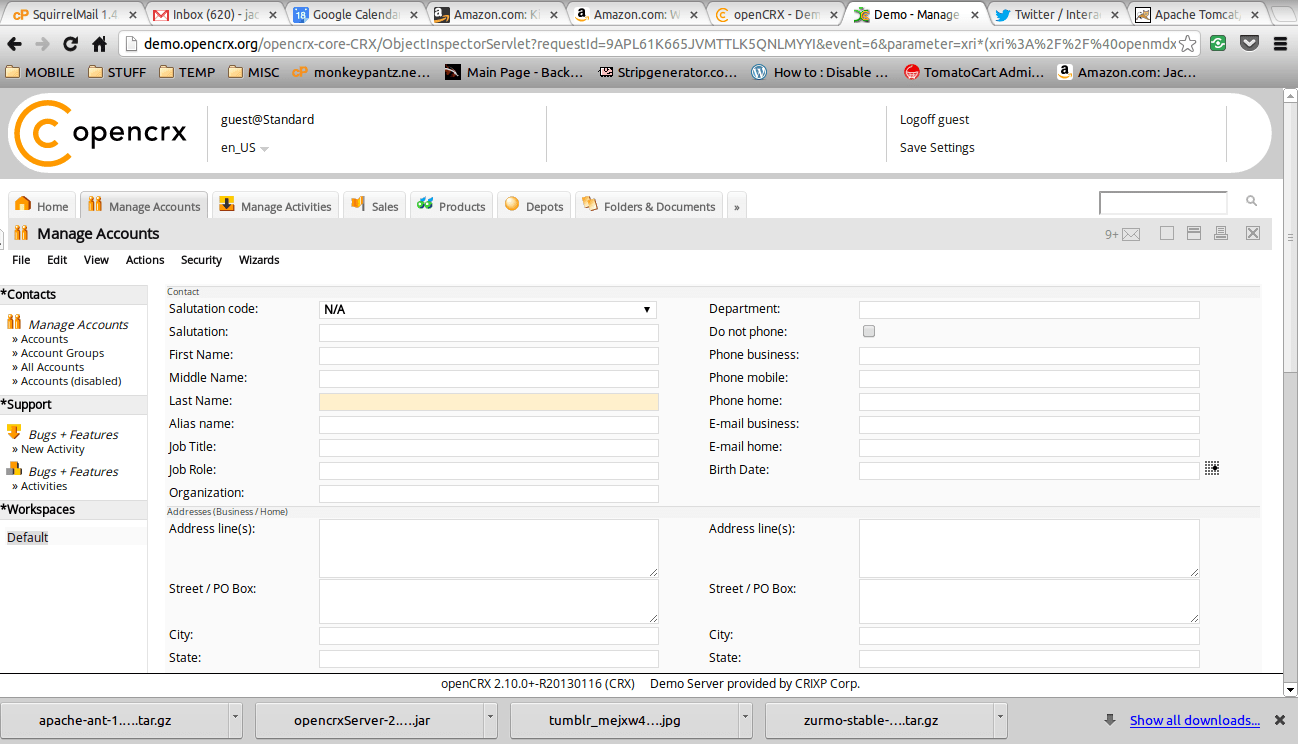Open the Account Groups link in sidebar
Image resolution: width=1298 pixels, height=744 pixels.
click(62, 353)
